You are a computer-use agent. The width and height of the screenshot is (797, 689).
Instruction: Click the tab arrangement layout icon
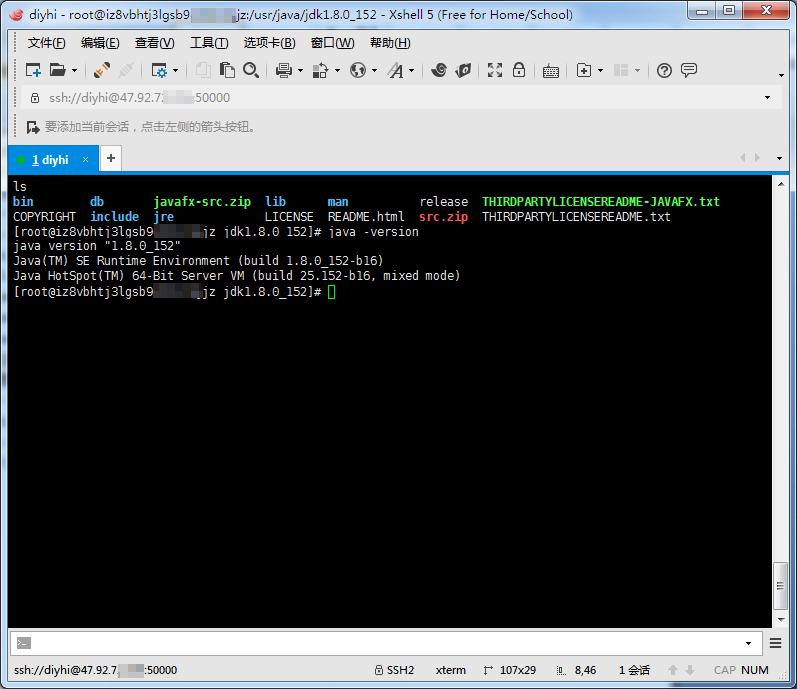coord(621,70)
